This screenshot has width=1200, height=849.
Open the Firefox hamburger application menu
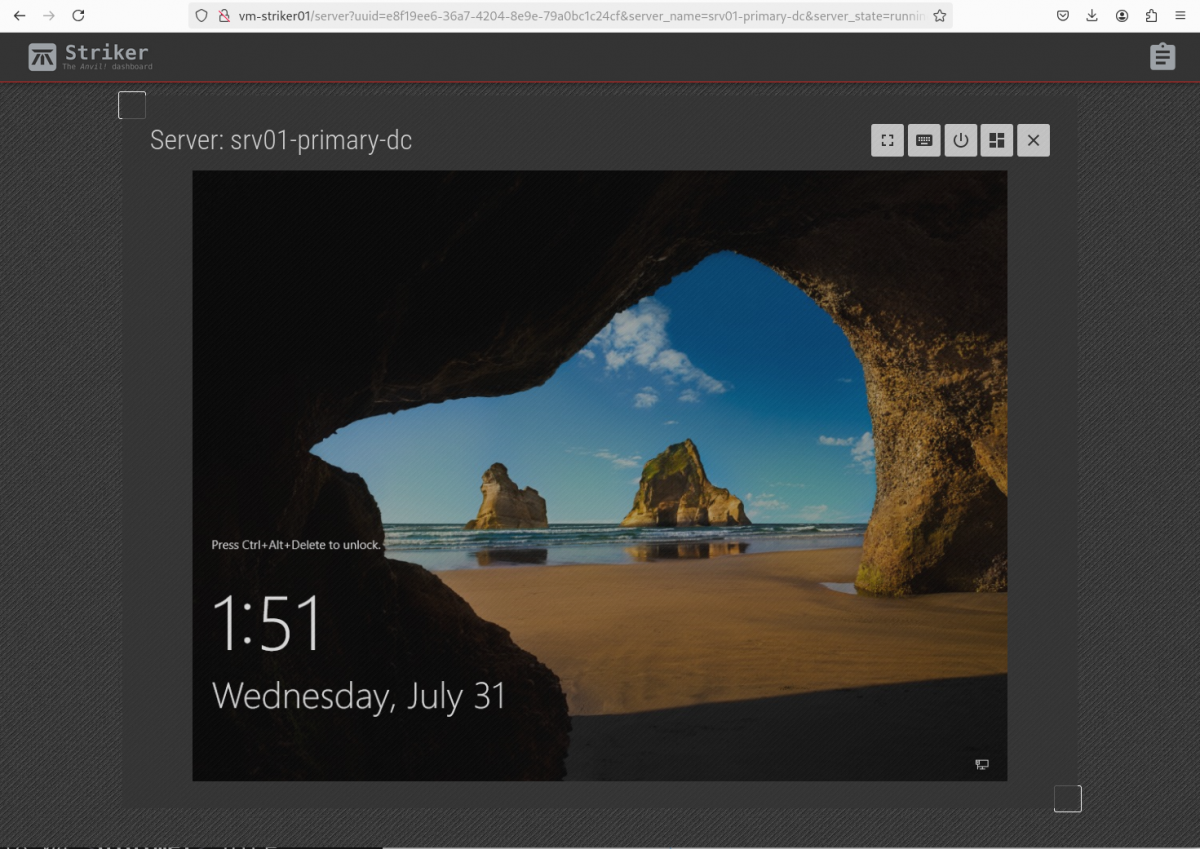[x=1181, y=16]
